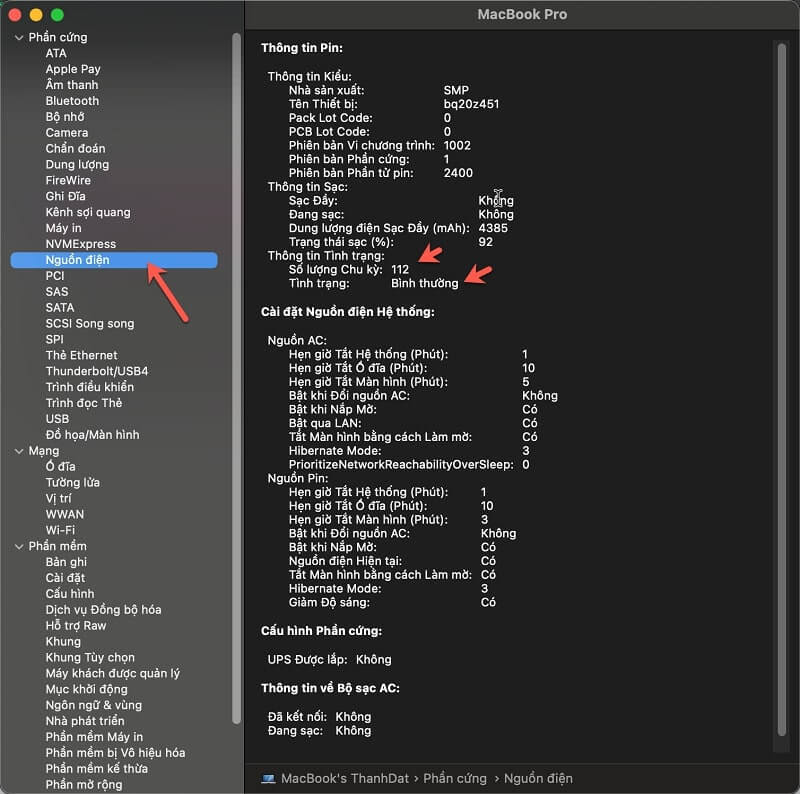
Task: Select the highlighted Nguồn điện item
Action: 114,260
